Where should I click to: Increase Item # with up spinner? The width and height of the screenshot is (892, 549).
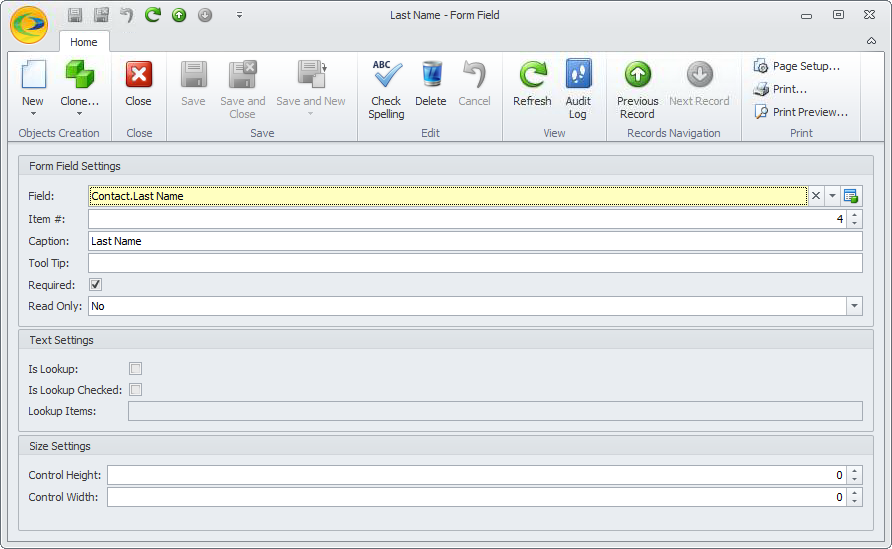click(854, 214)
